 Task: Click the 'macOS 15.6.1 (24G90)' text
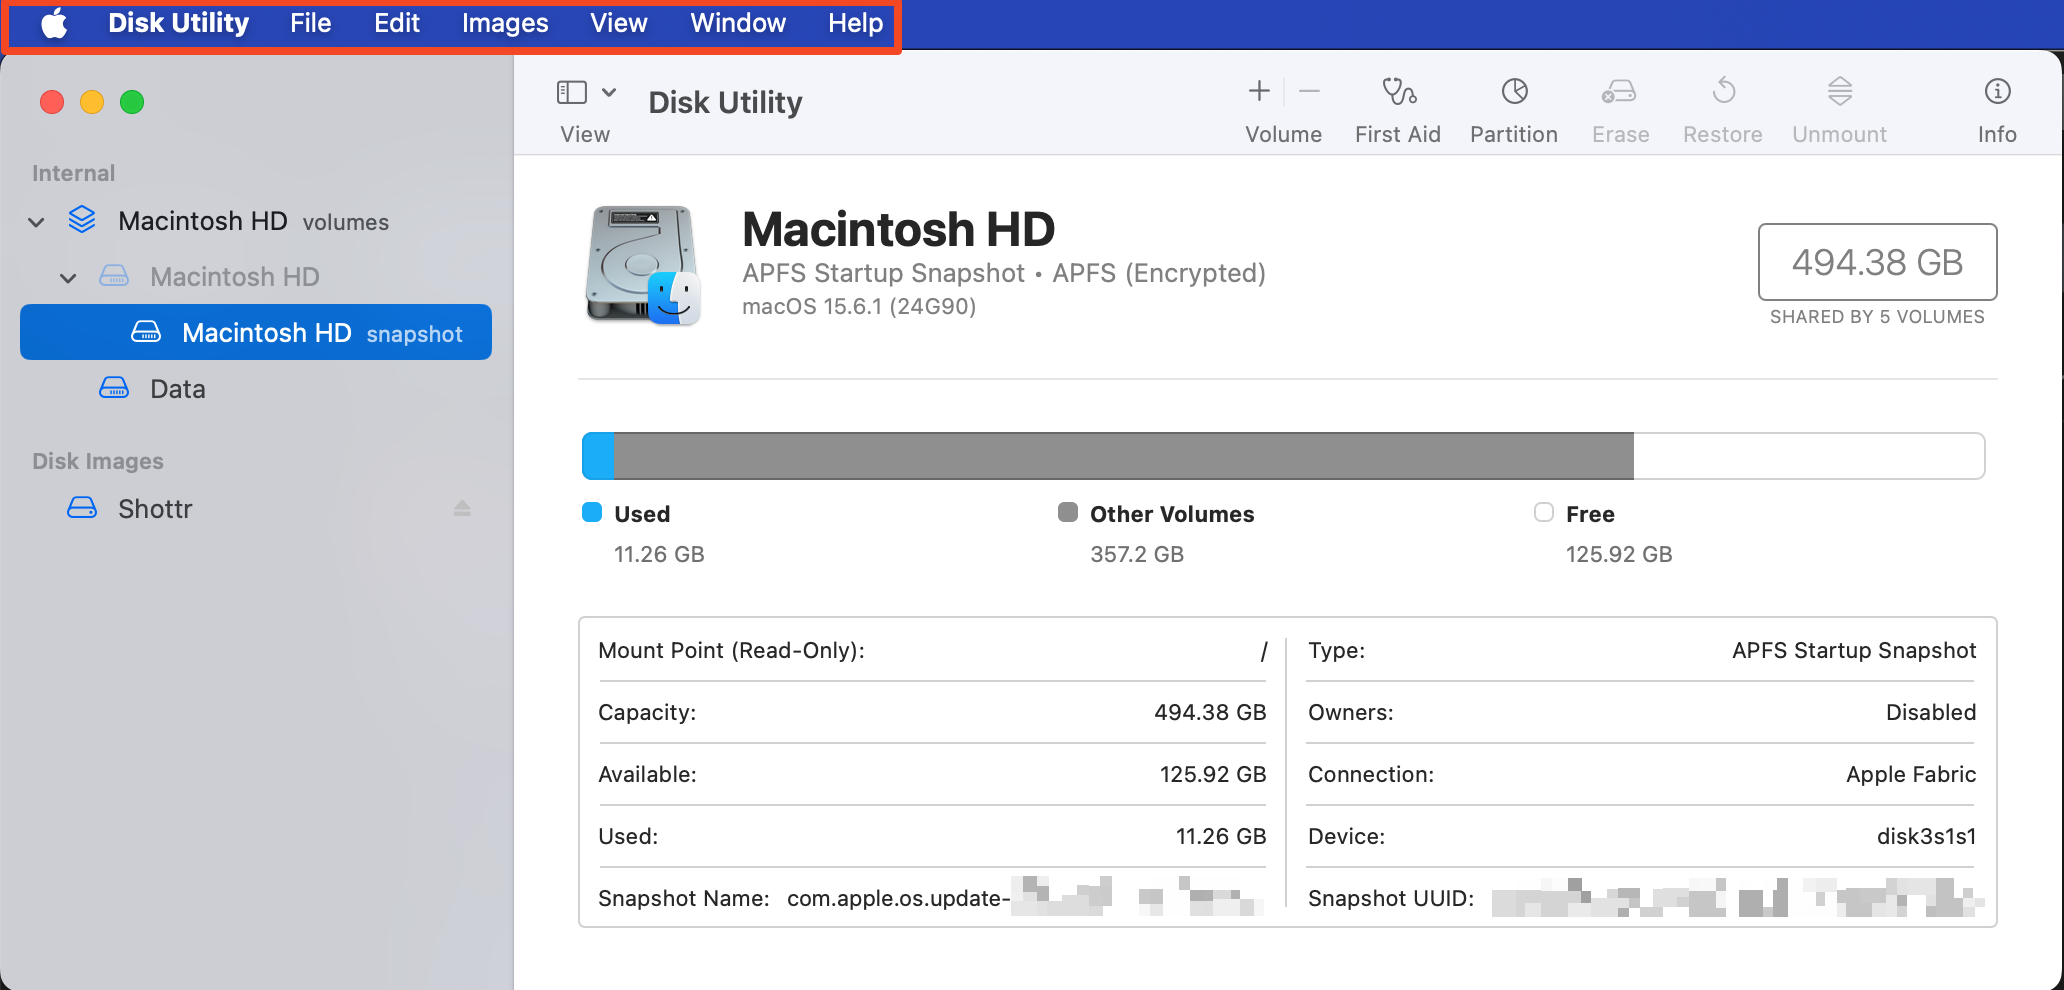(x=859, y=306)
